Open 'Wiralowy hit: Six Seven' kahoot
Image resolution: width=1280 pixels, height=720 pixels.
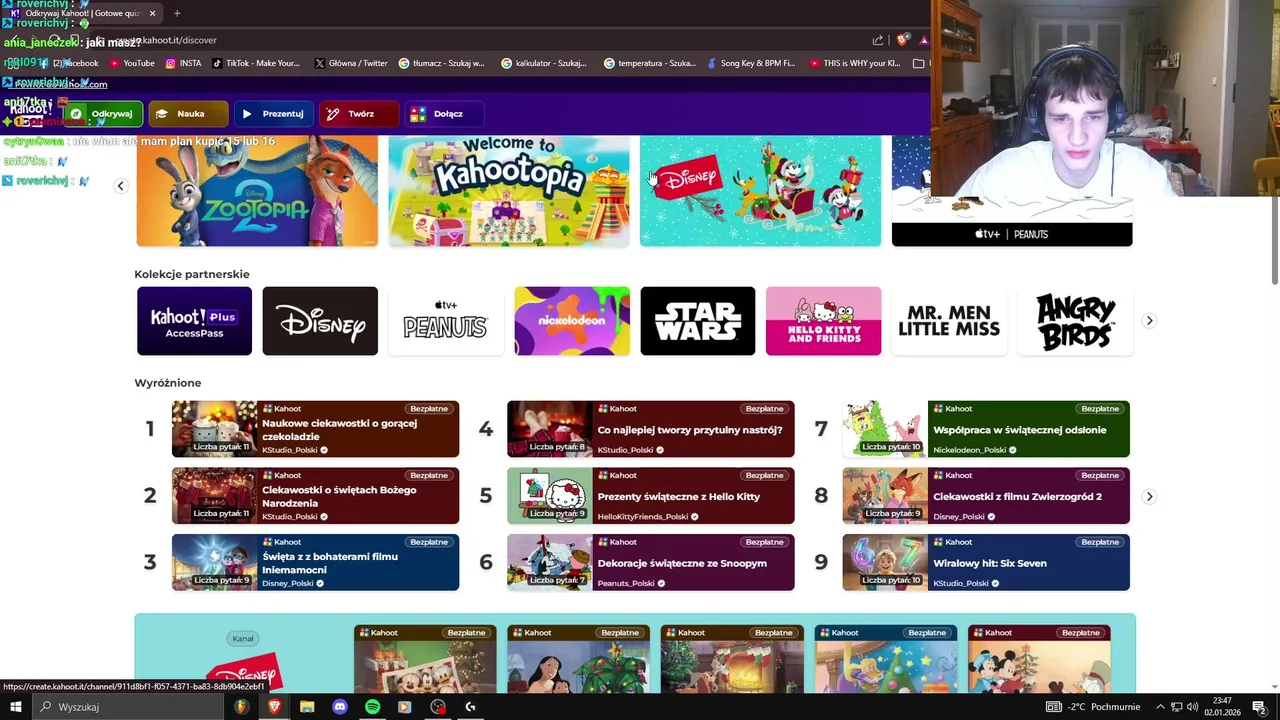pos(986,562)
